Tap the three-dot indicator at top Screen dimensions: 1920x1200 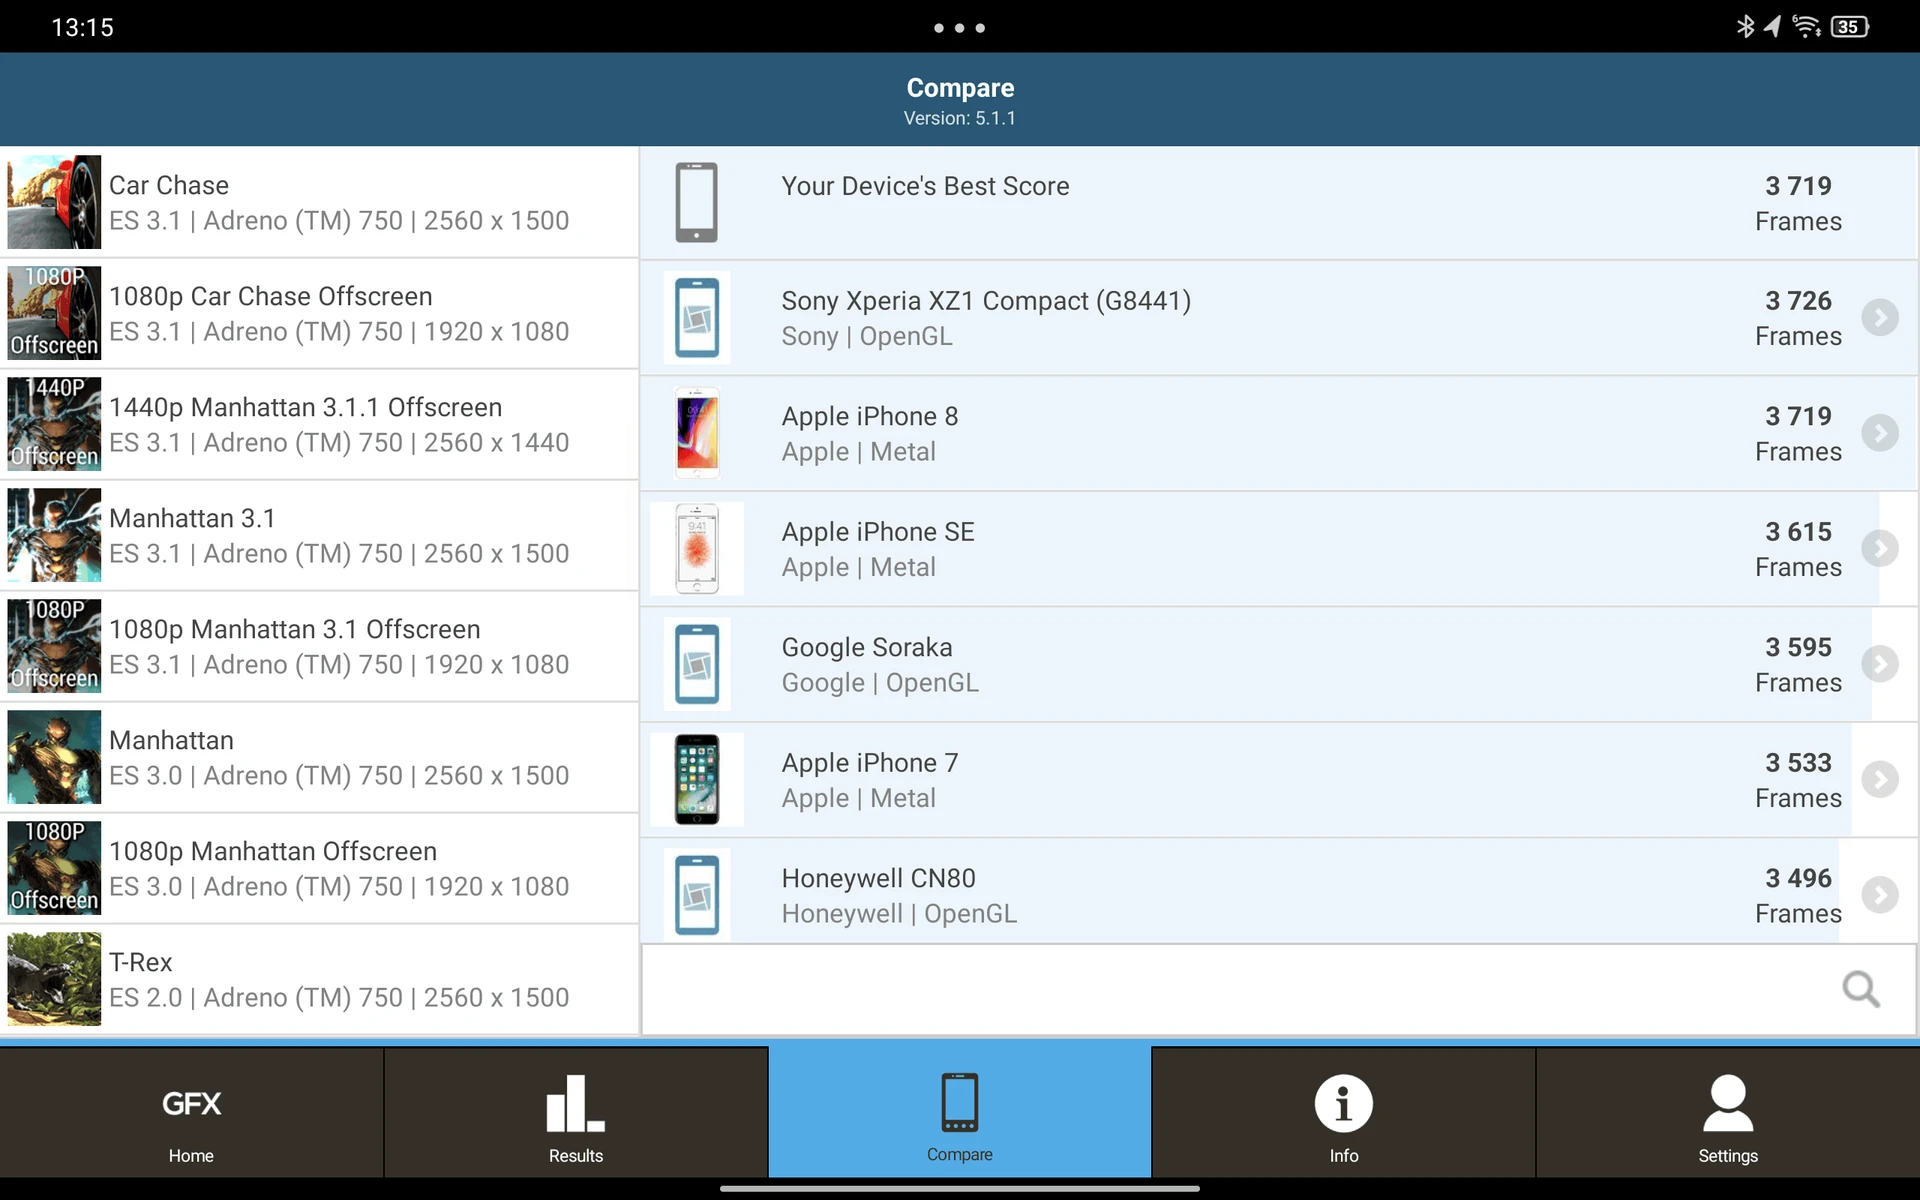pyautogui.click(x=959, y=28)
